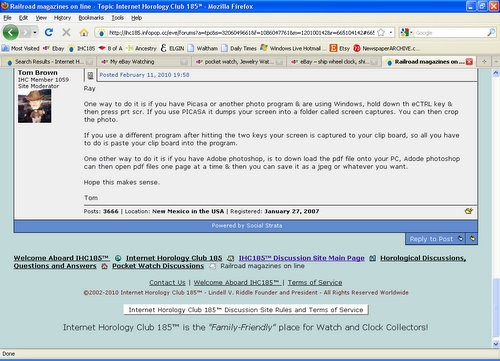The width and height of the screenshot is (500, 361).
Task: Click the grayed Forward arrow button
Action: click(x=25, y=32)
